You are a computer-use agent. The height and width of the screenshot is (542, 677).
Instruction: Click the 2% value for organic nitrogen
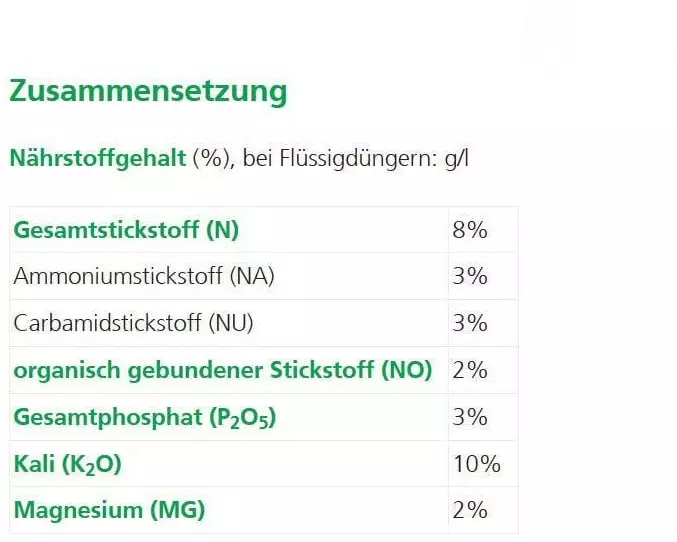(469, 370)
